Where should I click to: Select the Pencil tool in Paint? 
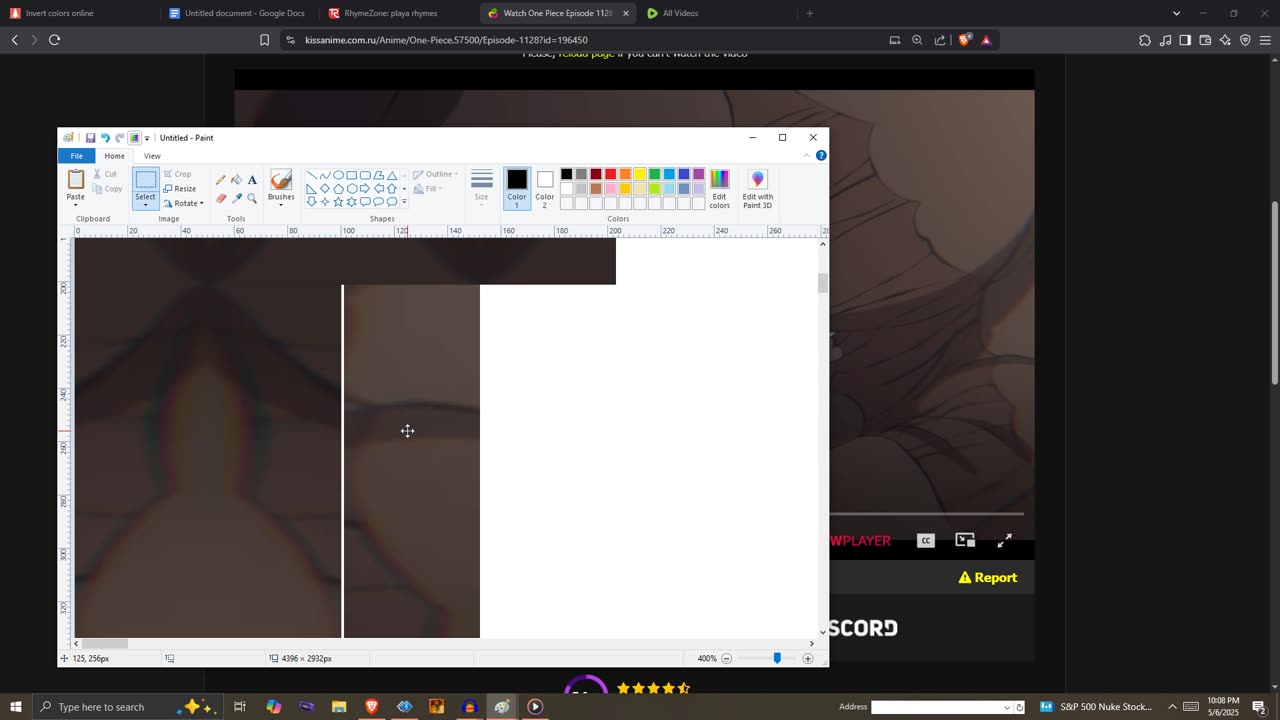tap(221, 180)
